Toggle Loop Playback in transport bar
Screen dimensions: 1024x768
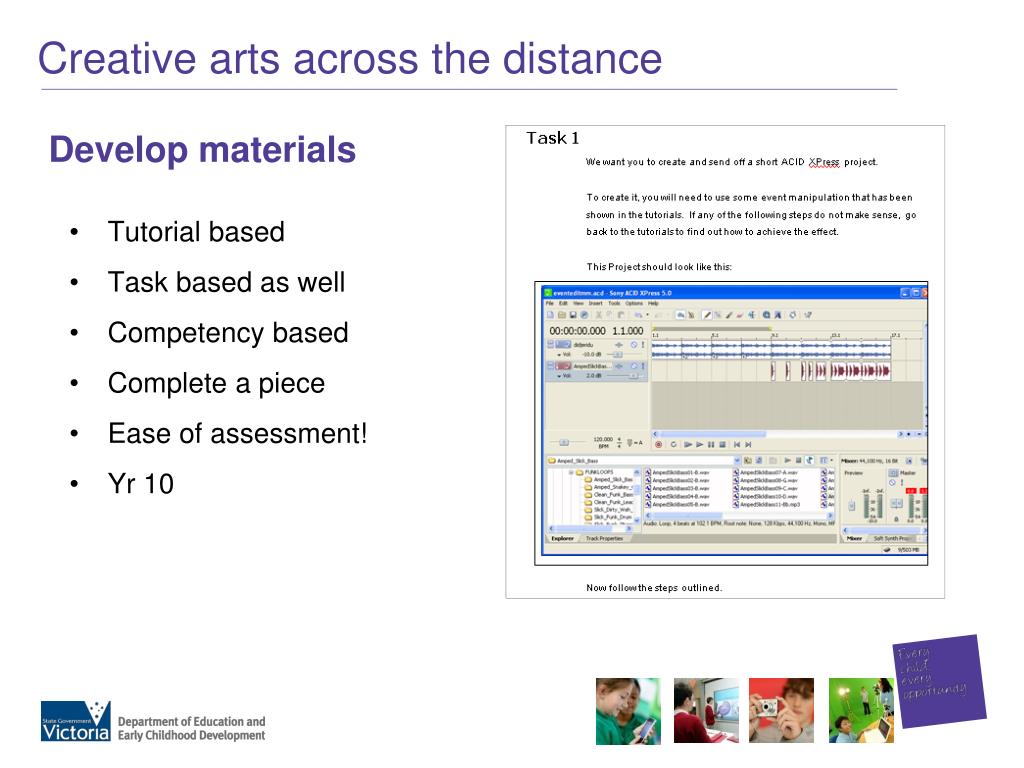(673, 445)
